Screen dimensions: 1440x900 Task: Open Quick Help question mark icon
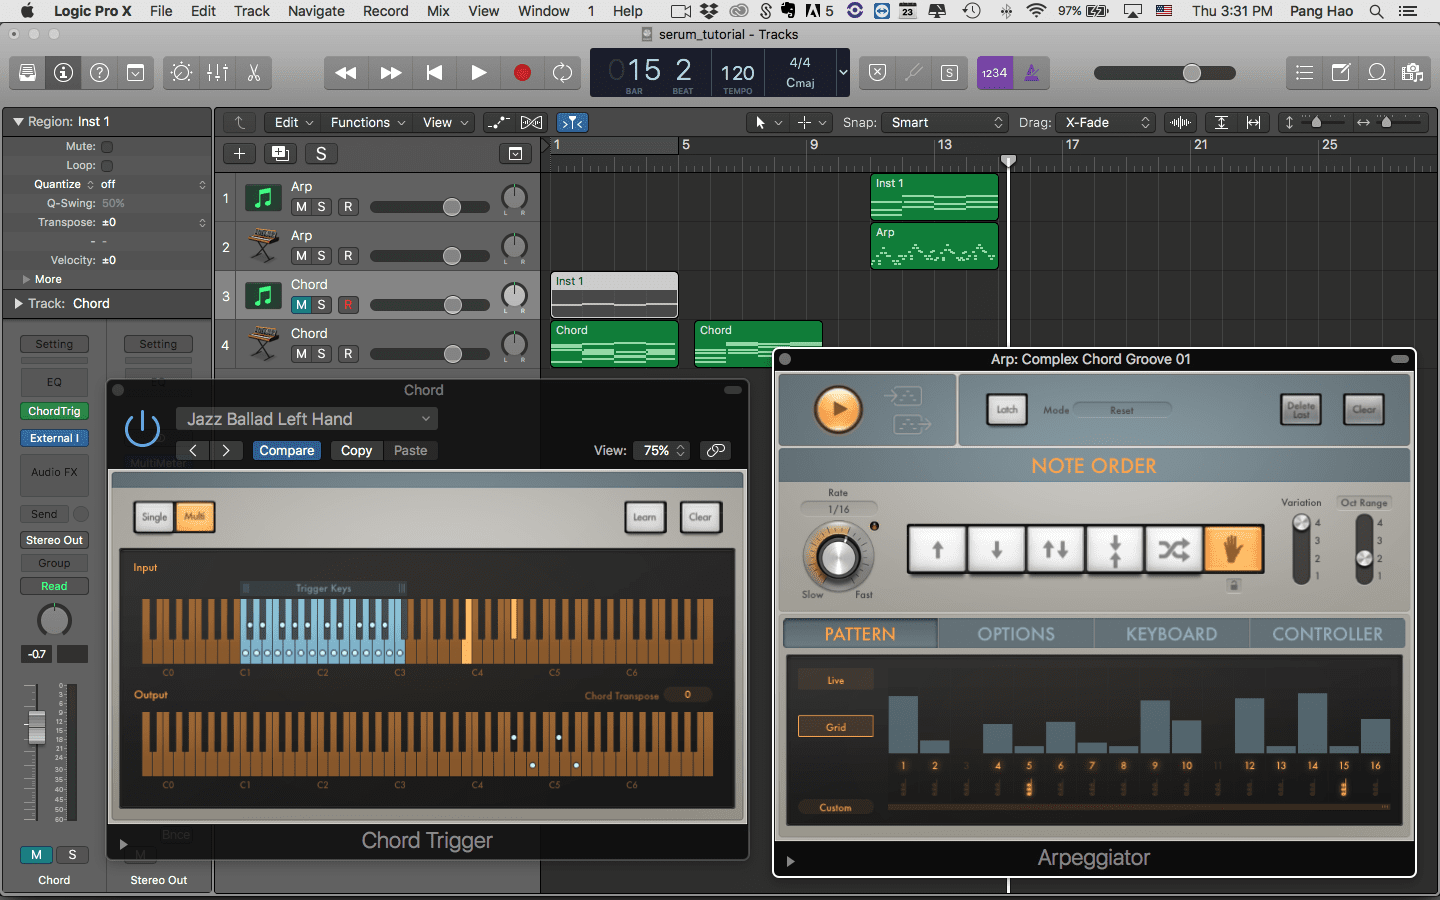(x=99, y=73)
